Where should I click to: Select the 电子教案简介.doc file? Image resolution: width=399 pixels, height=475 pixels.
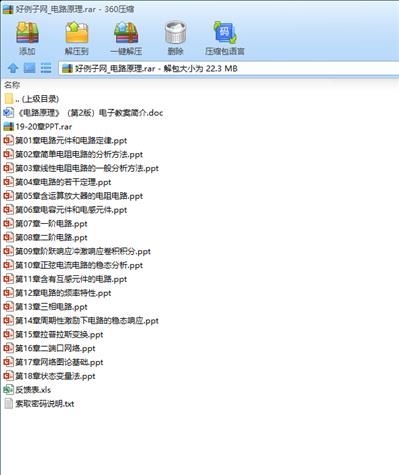(x=83, y=113)
